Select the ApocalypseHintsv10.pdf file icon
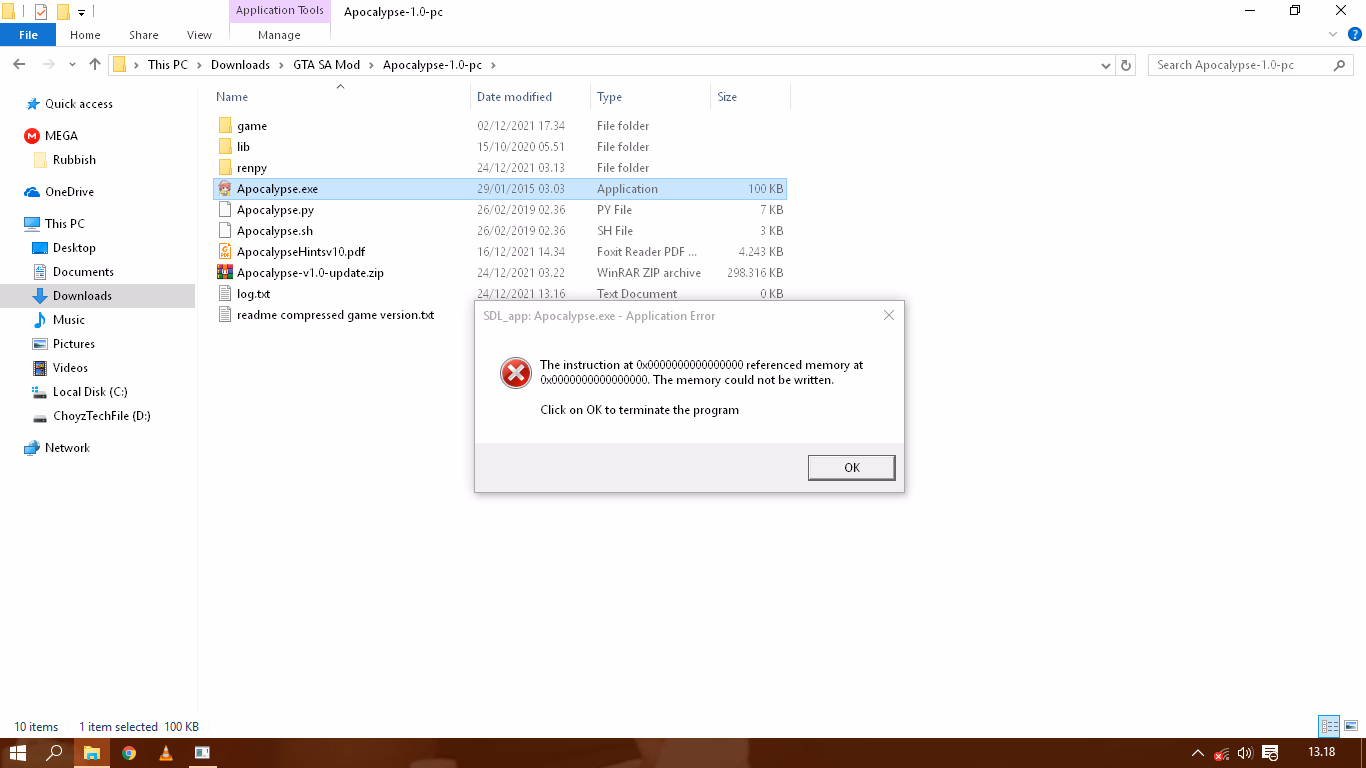The width and height of the screenshot is (1366, 768). 225,252
